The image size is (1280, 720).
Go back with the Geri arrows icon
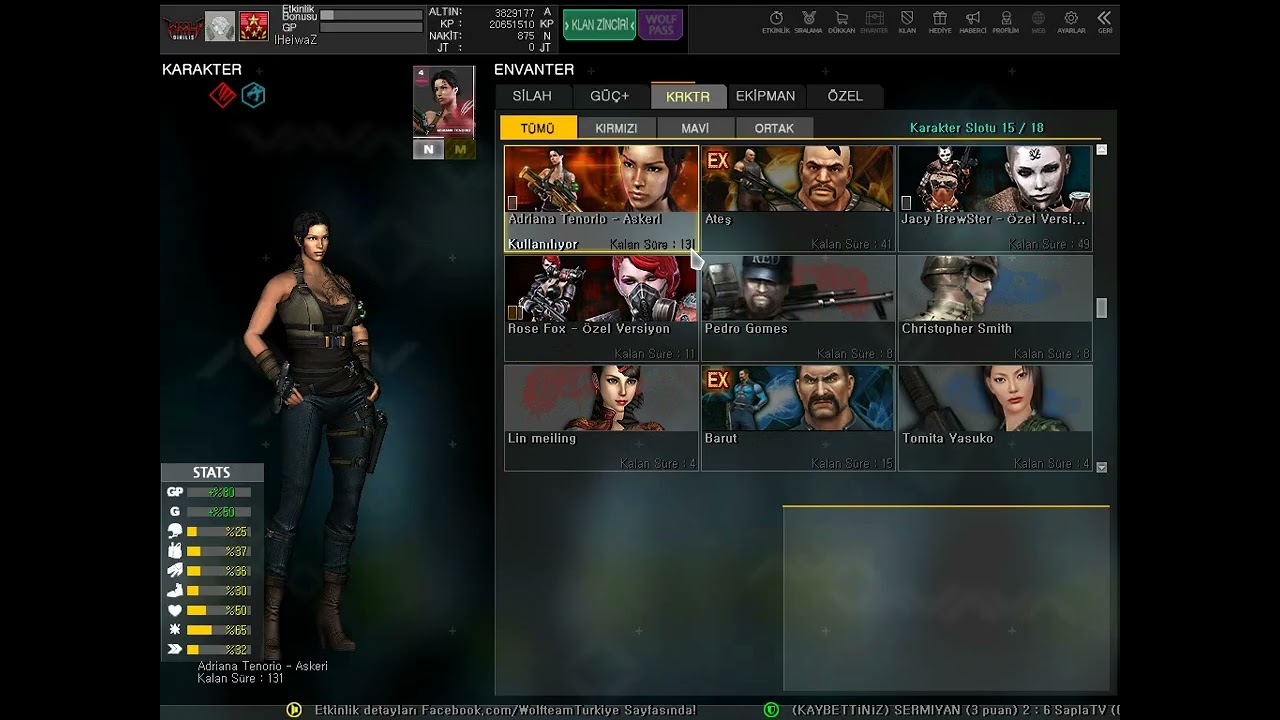[1104, 22]
